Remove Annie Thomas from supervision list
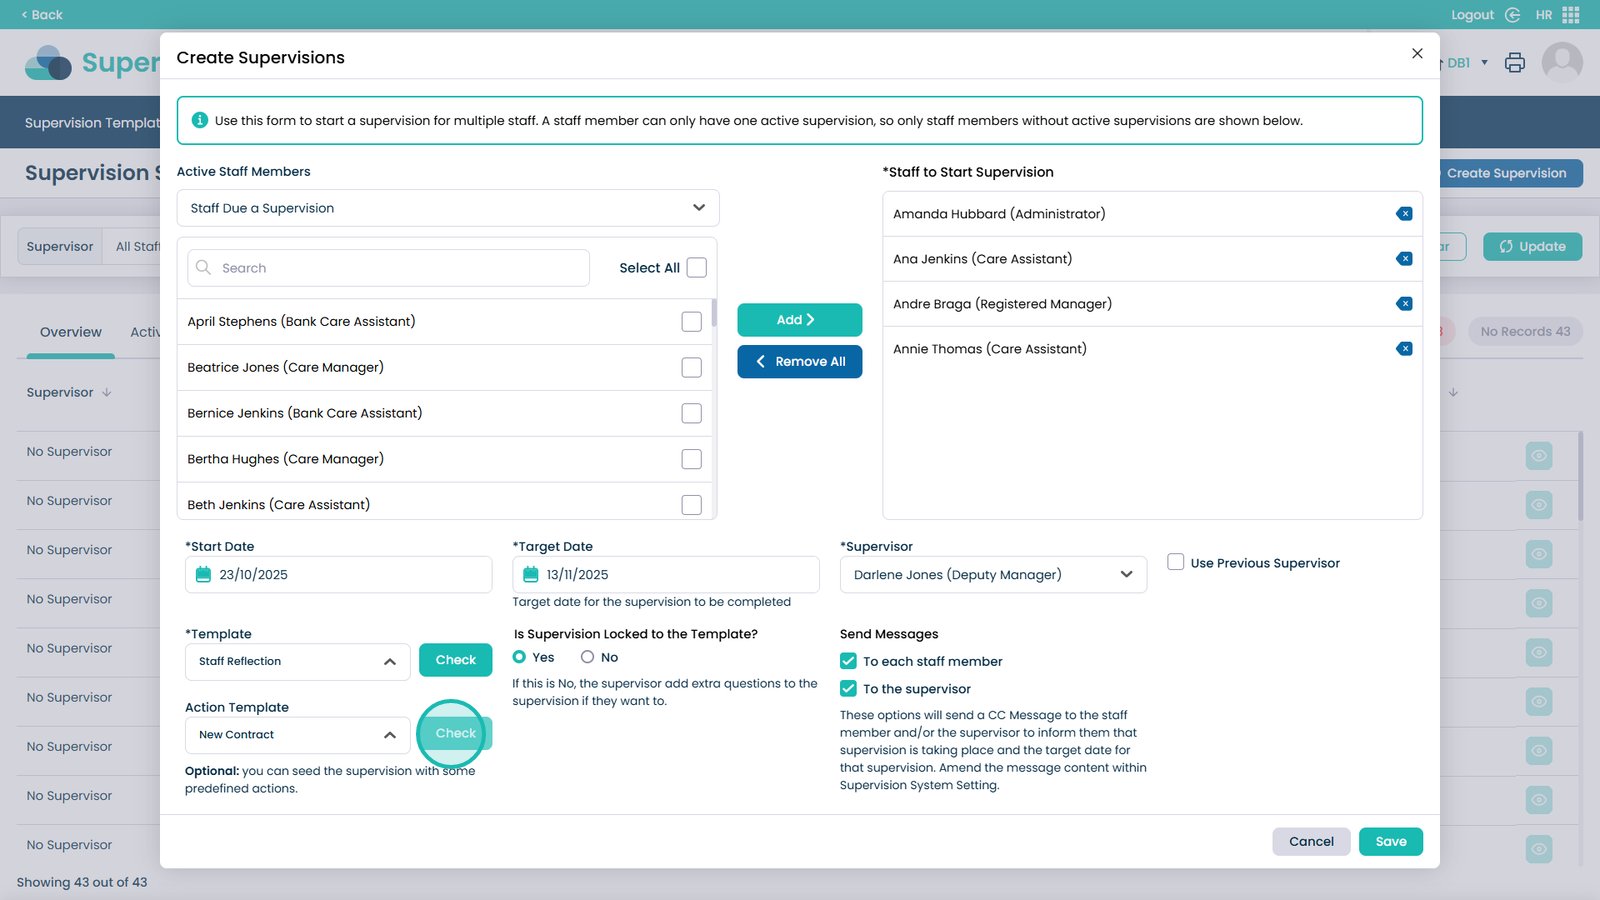This screenshot has height=900, width=1600. click(1404, 349)
